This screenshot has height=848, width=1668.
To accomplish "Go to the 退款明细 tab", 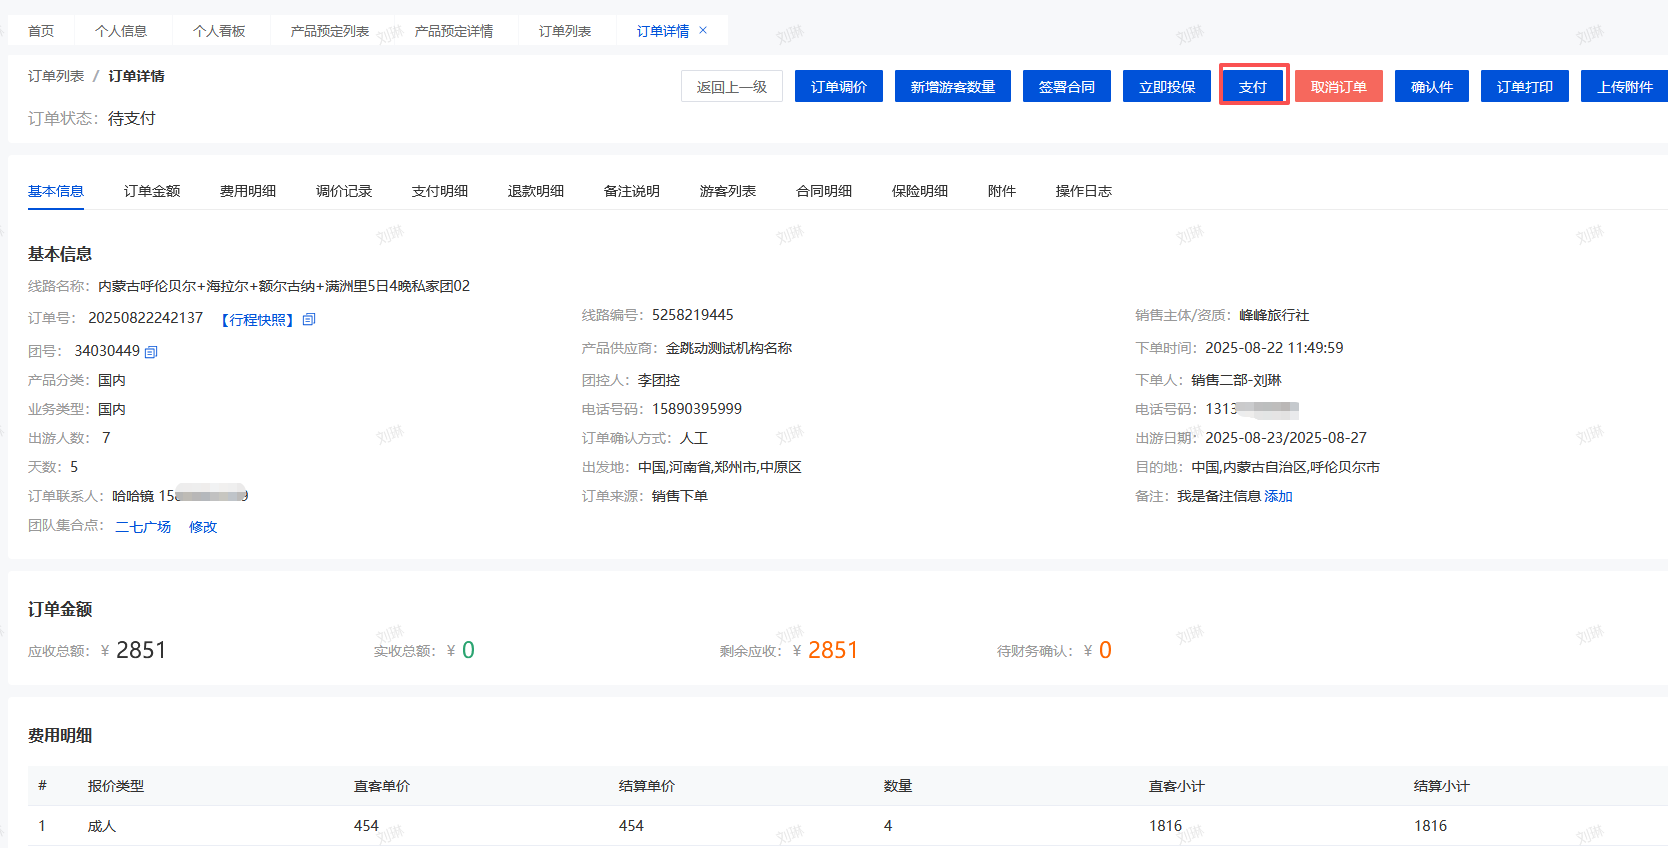I will coord(535,191).
